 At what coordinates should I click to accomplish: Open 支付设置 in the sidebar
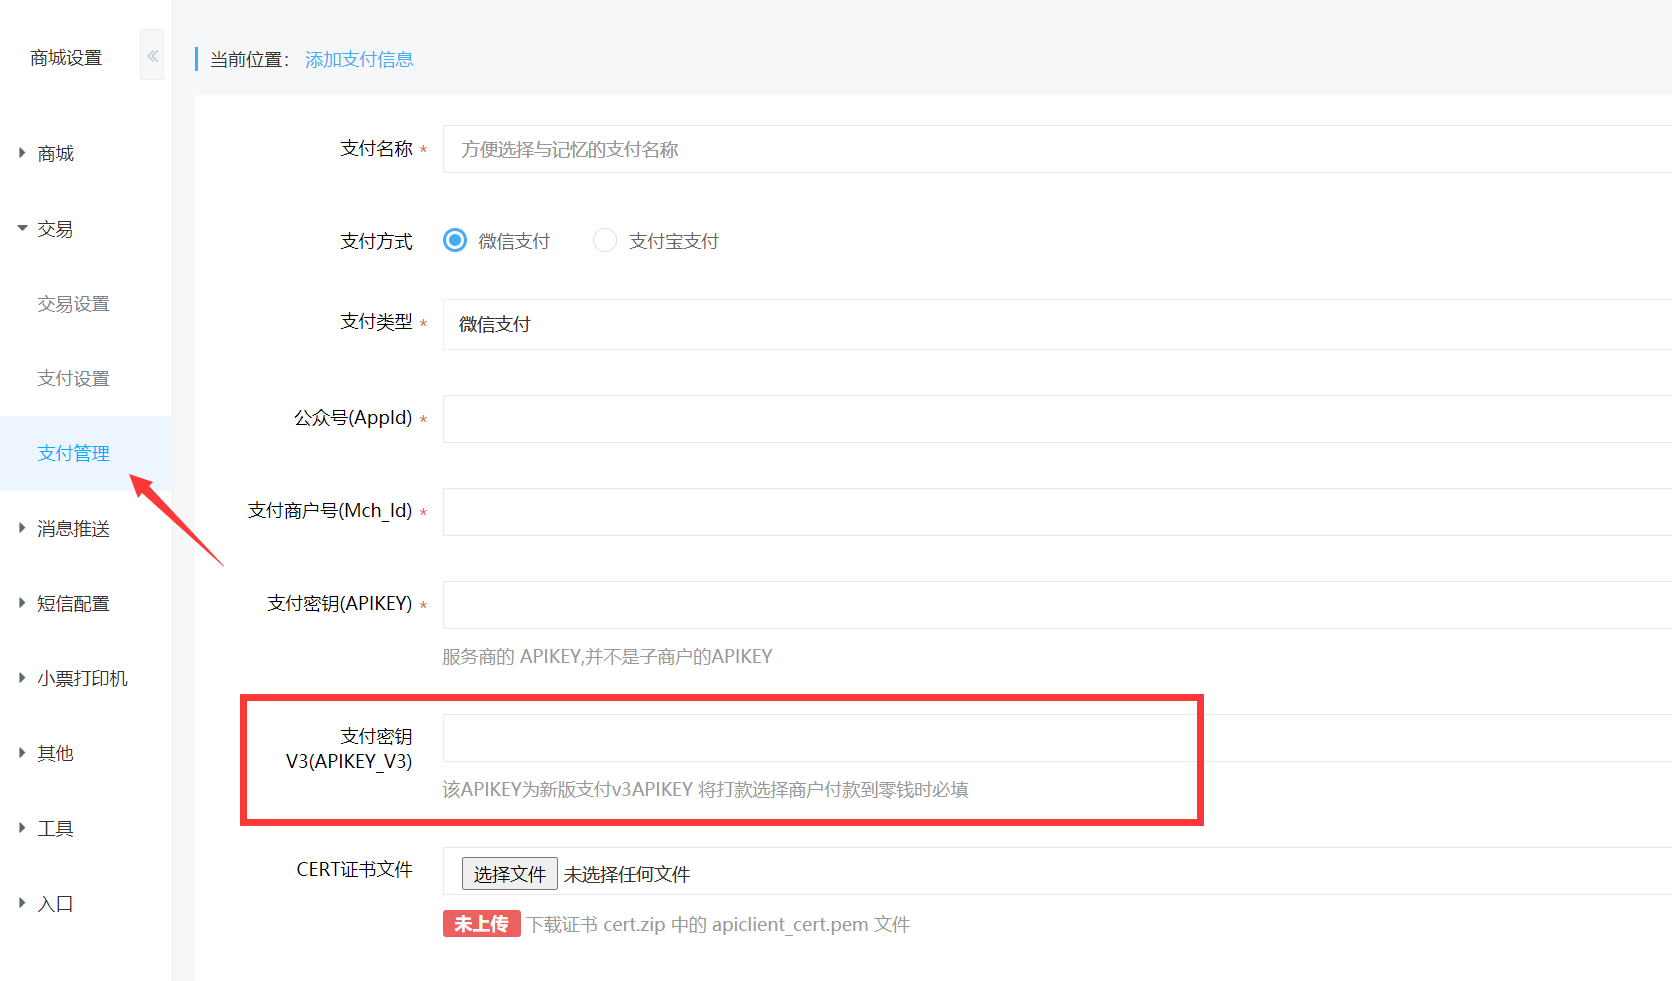[x=73, y=379]
